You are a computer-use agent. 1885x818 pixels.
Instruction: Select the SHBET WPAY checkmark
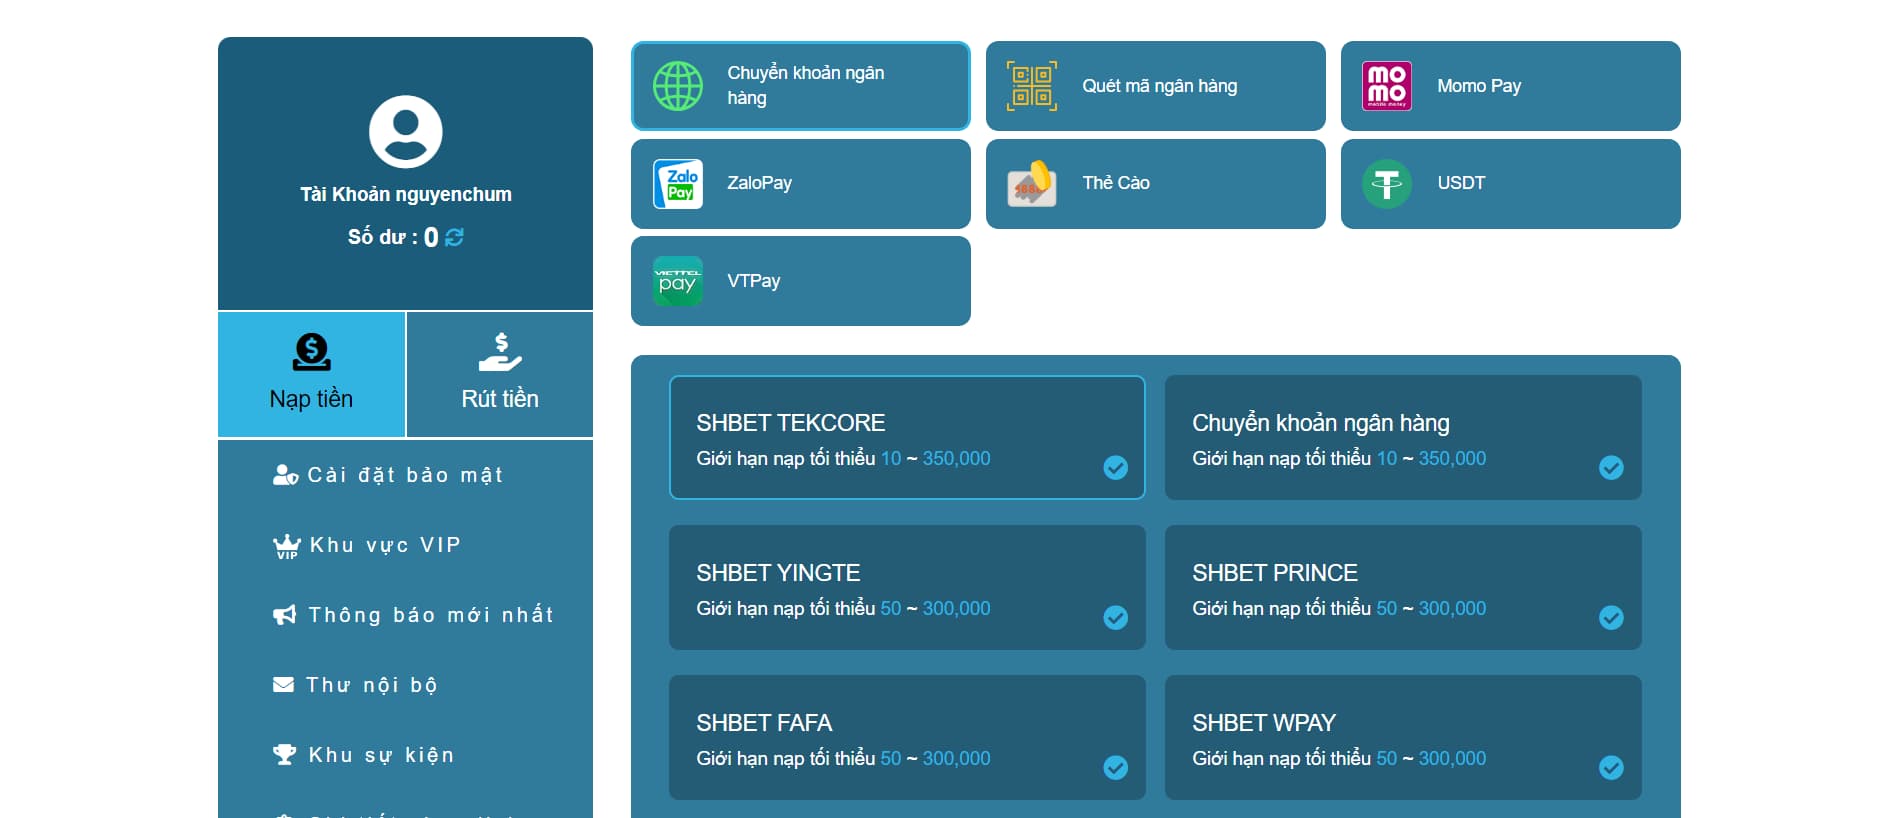click(x=1611, y=768)
